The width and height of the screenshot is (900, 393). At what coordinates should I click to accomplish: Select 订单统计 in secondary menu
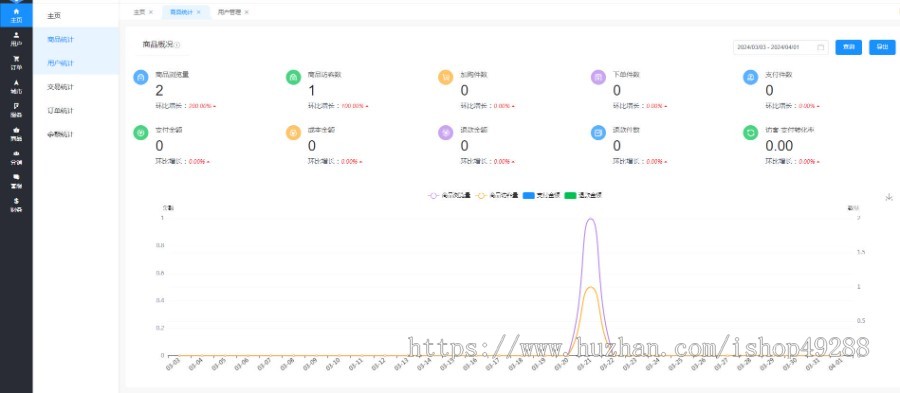point(76,110)
